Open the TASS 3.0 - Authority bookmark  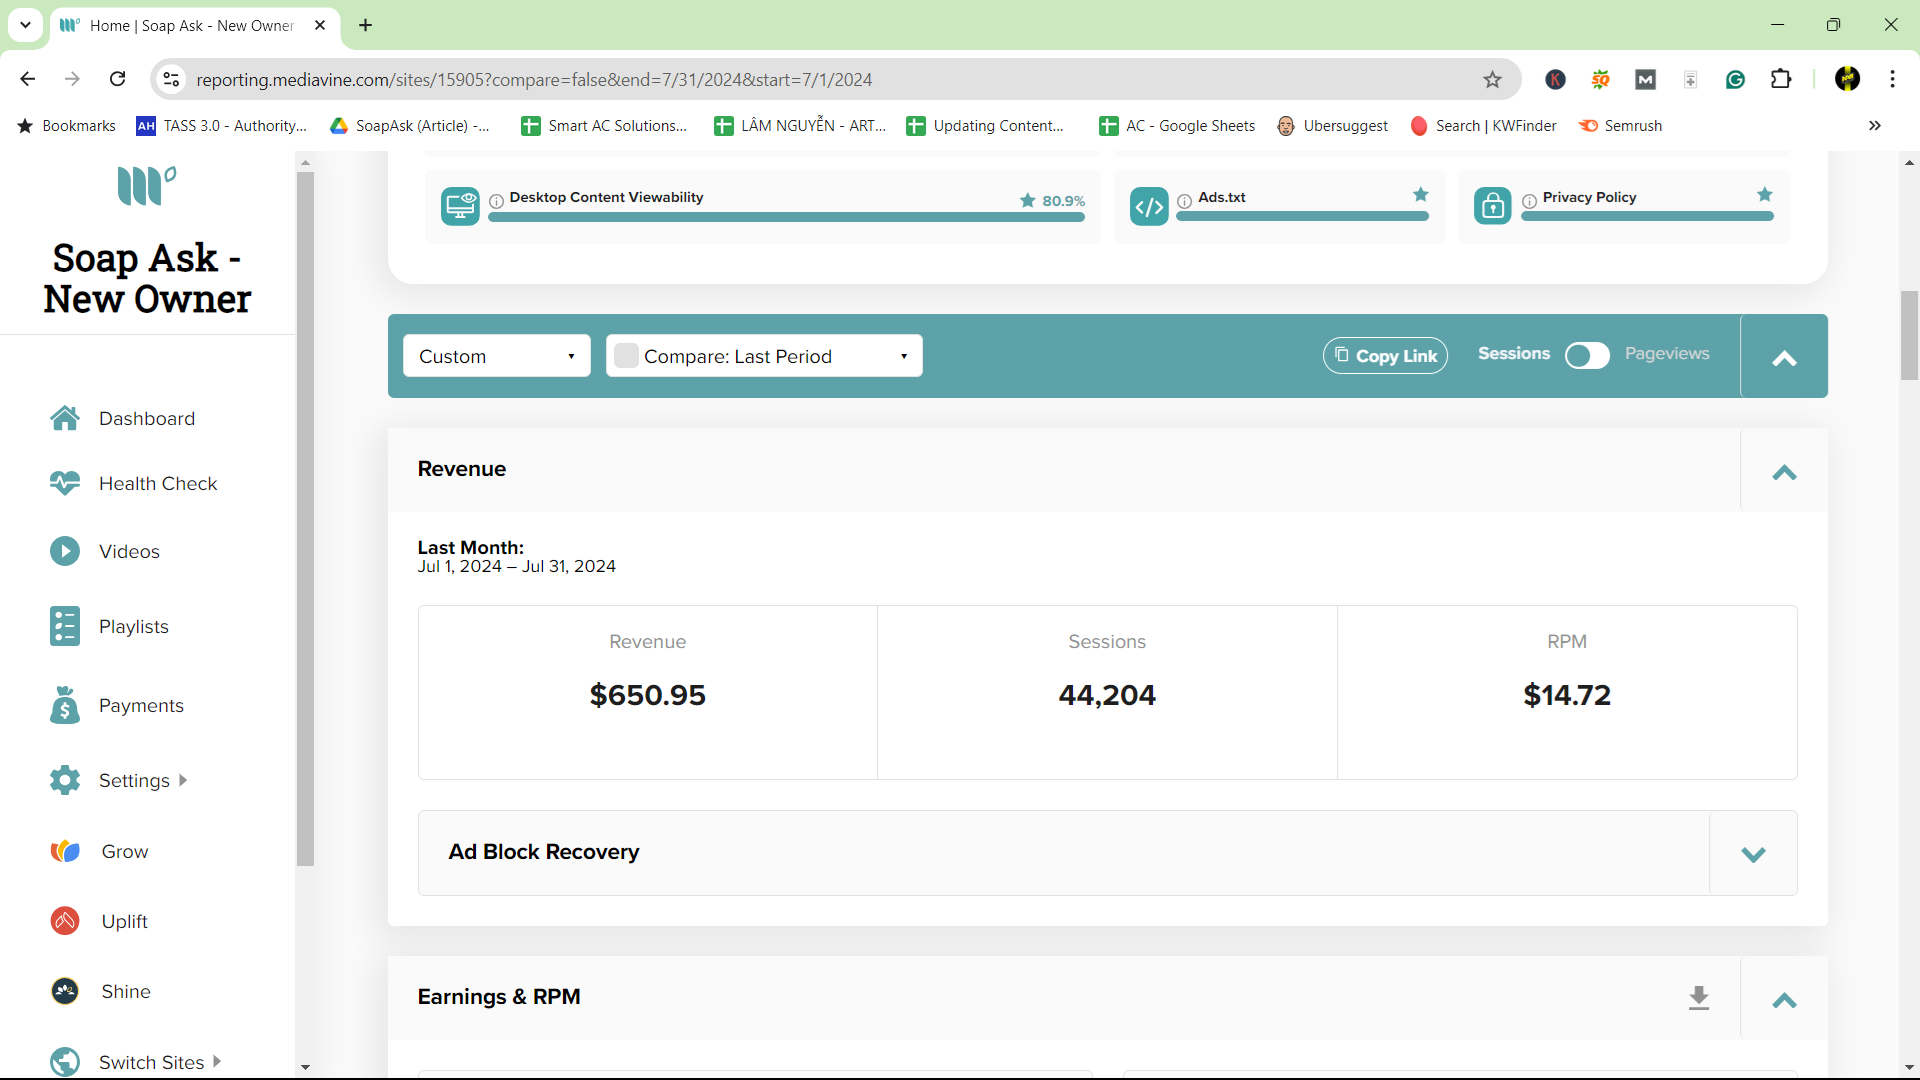pyautogui.click(x=222, y=125)
